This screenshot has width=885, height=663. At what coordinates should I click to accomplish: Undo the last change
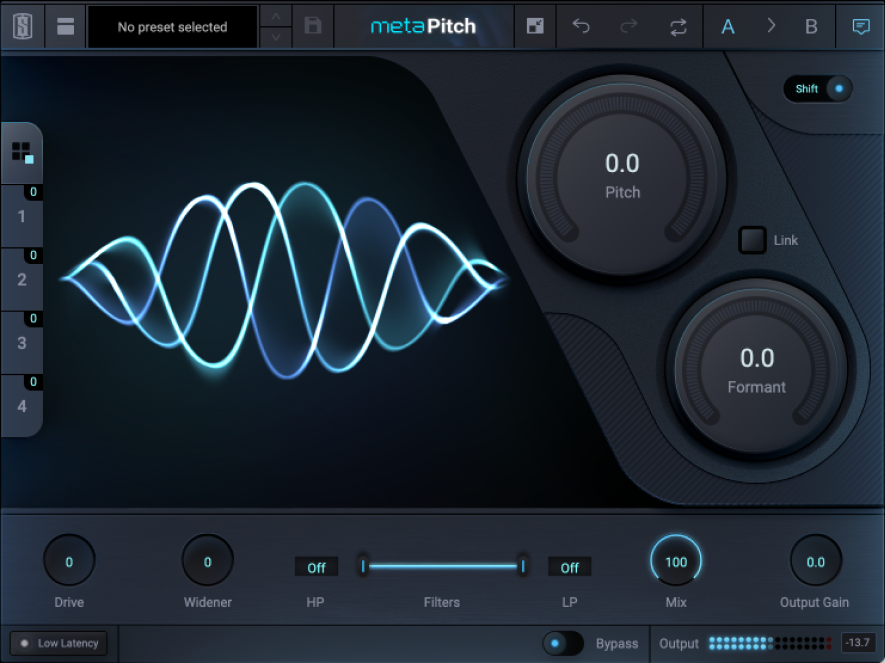(x=581, y=26)
